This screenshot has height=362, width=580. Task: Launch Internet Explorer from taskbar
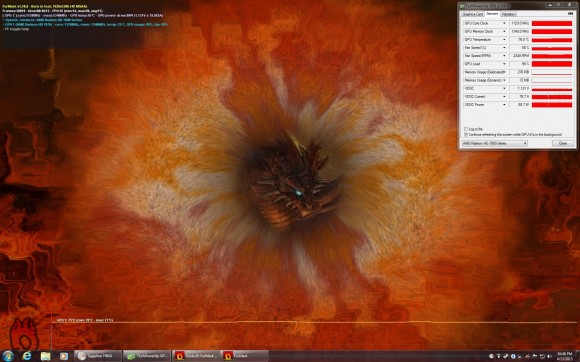(x=27, y=356)
